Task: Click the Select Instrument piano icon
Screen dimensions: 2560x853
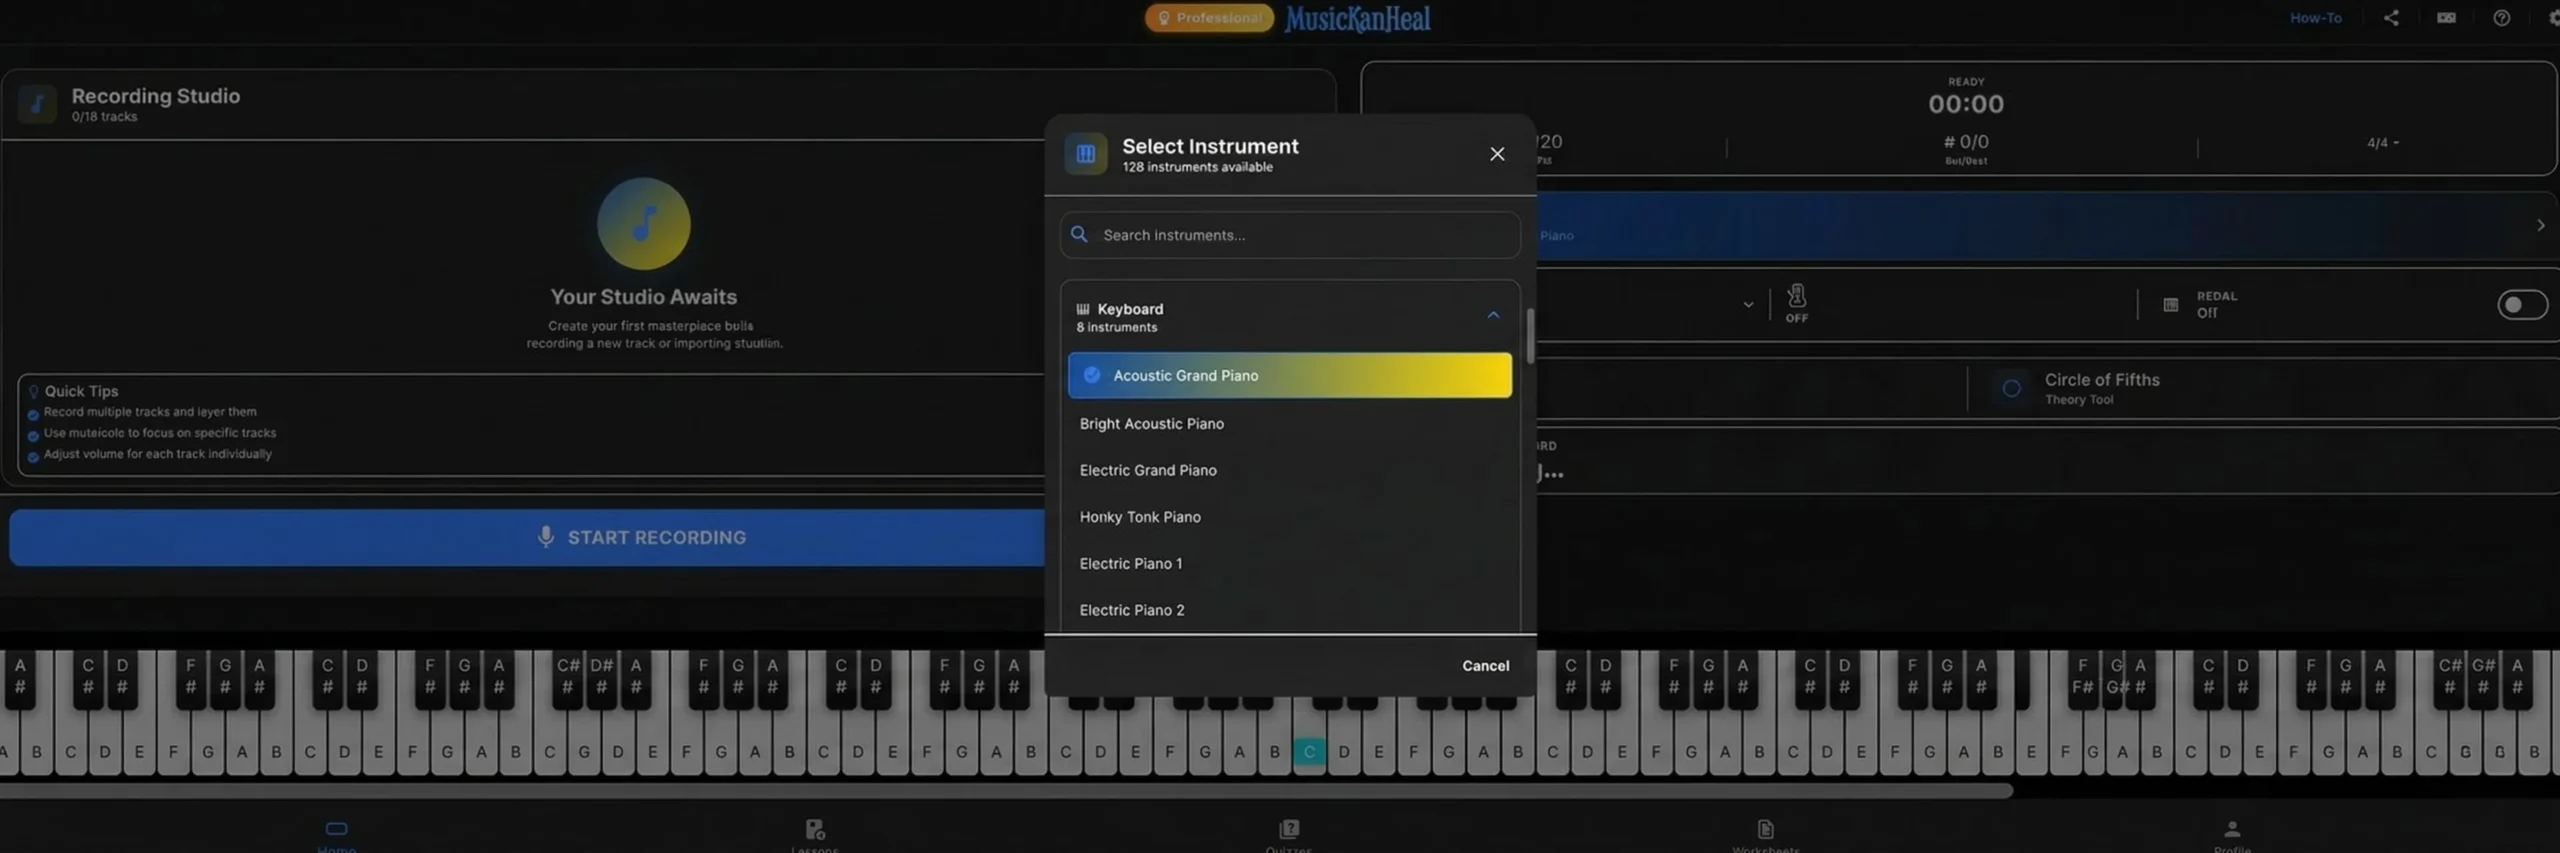Action: (x=1085, y=154)
